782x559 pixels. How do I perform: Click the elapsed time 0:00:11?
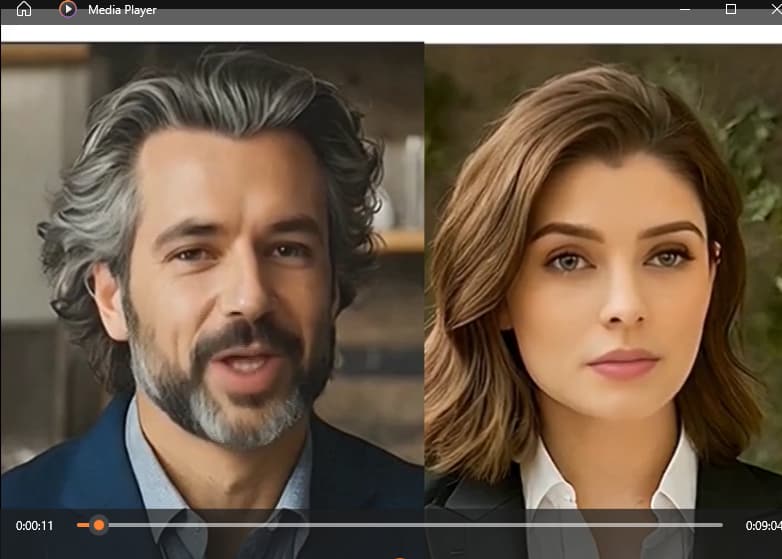[34, 526]
